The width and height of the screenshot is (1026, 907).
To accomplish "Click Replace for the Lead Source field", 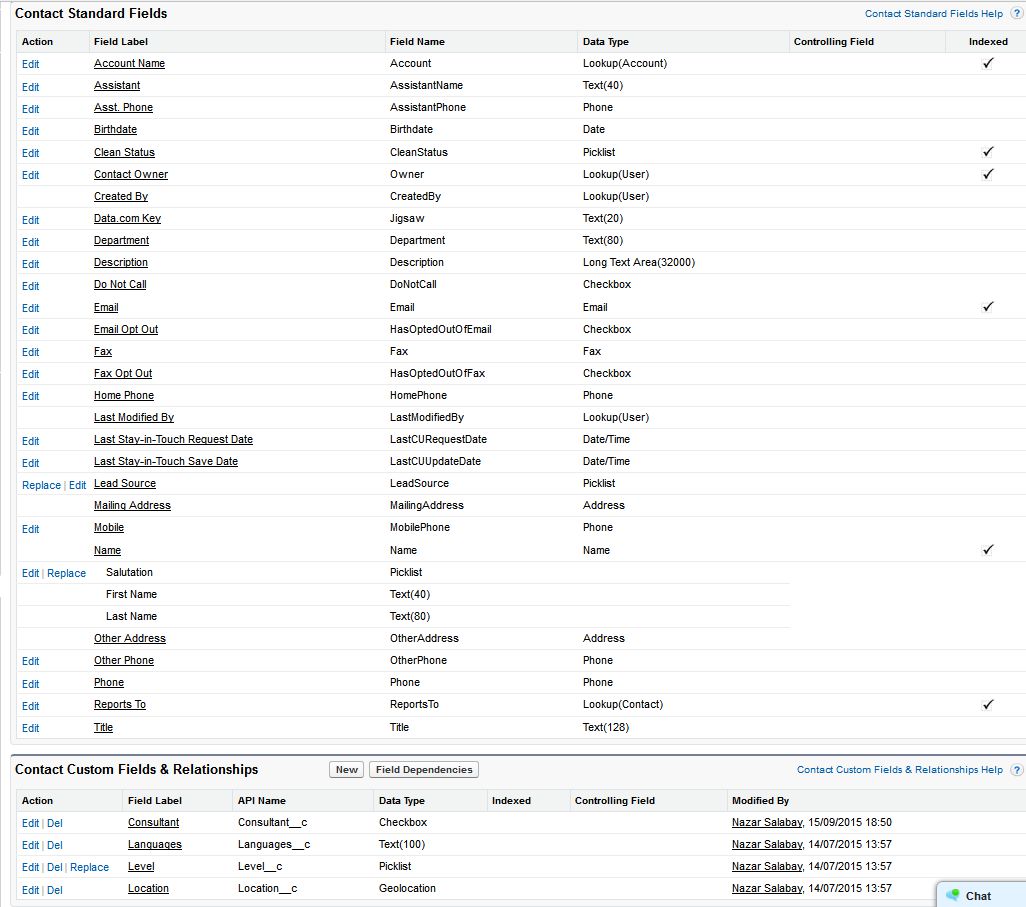I will [x=41, y=485].
